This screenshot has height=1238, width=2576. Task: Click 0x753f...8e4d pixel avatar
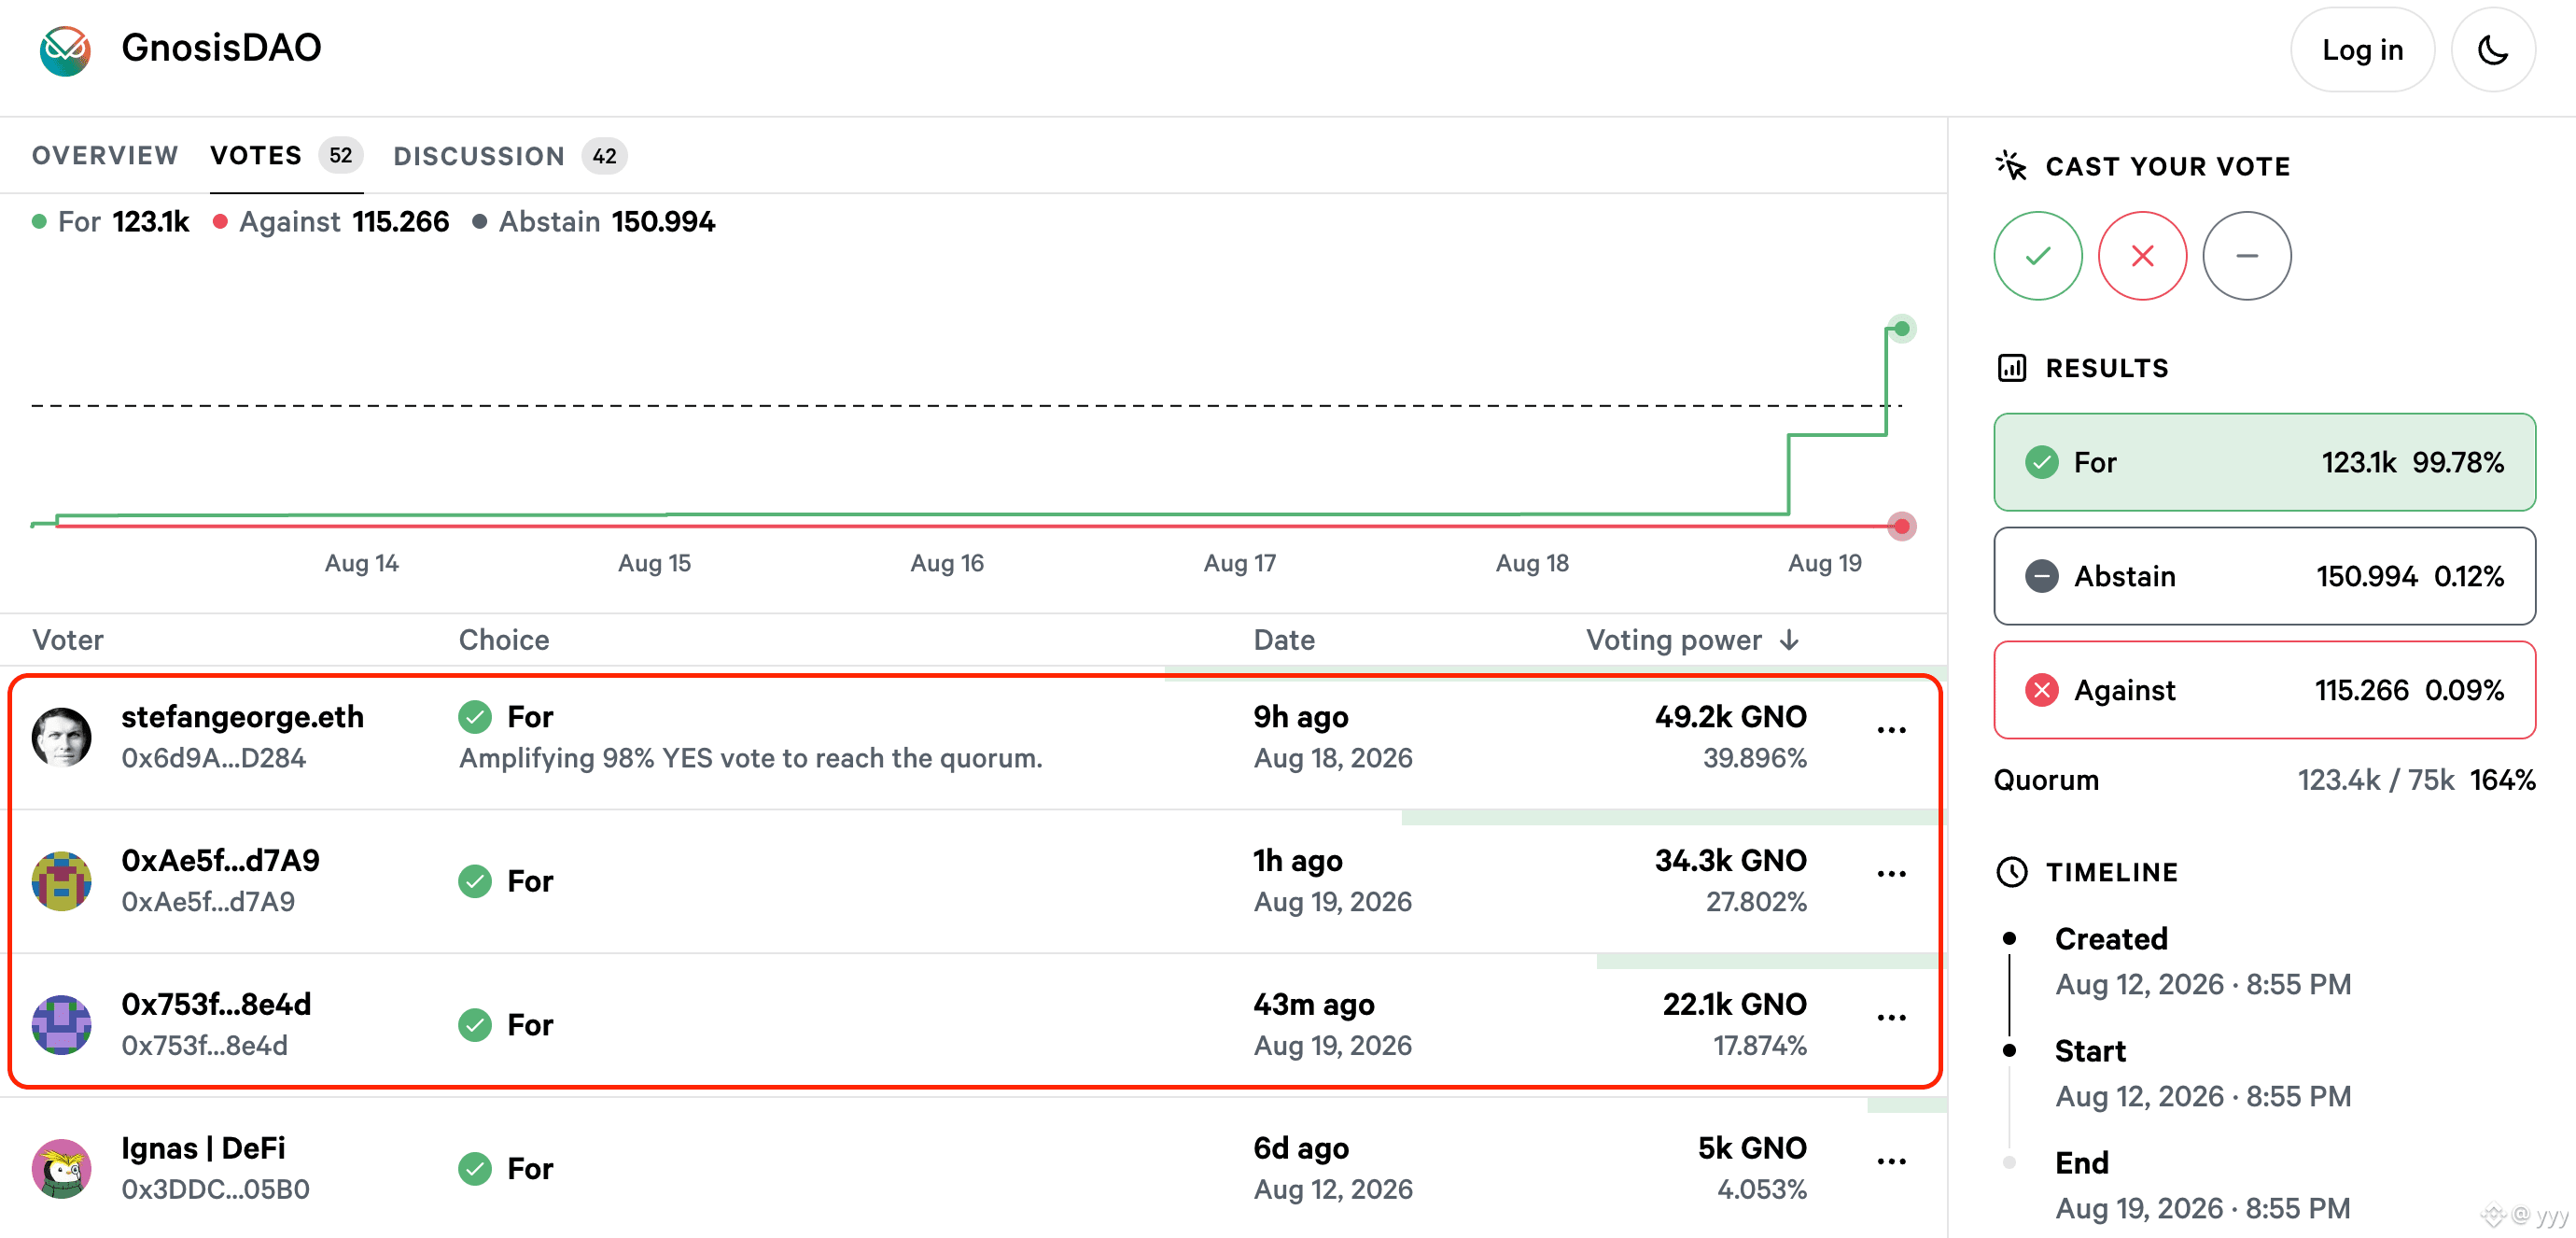coord(62,1025)
